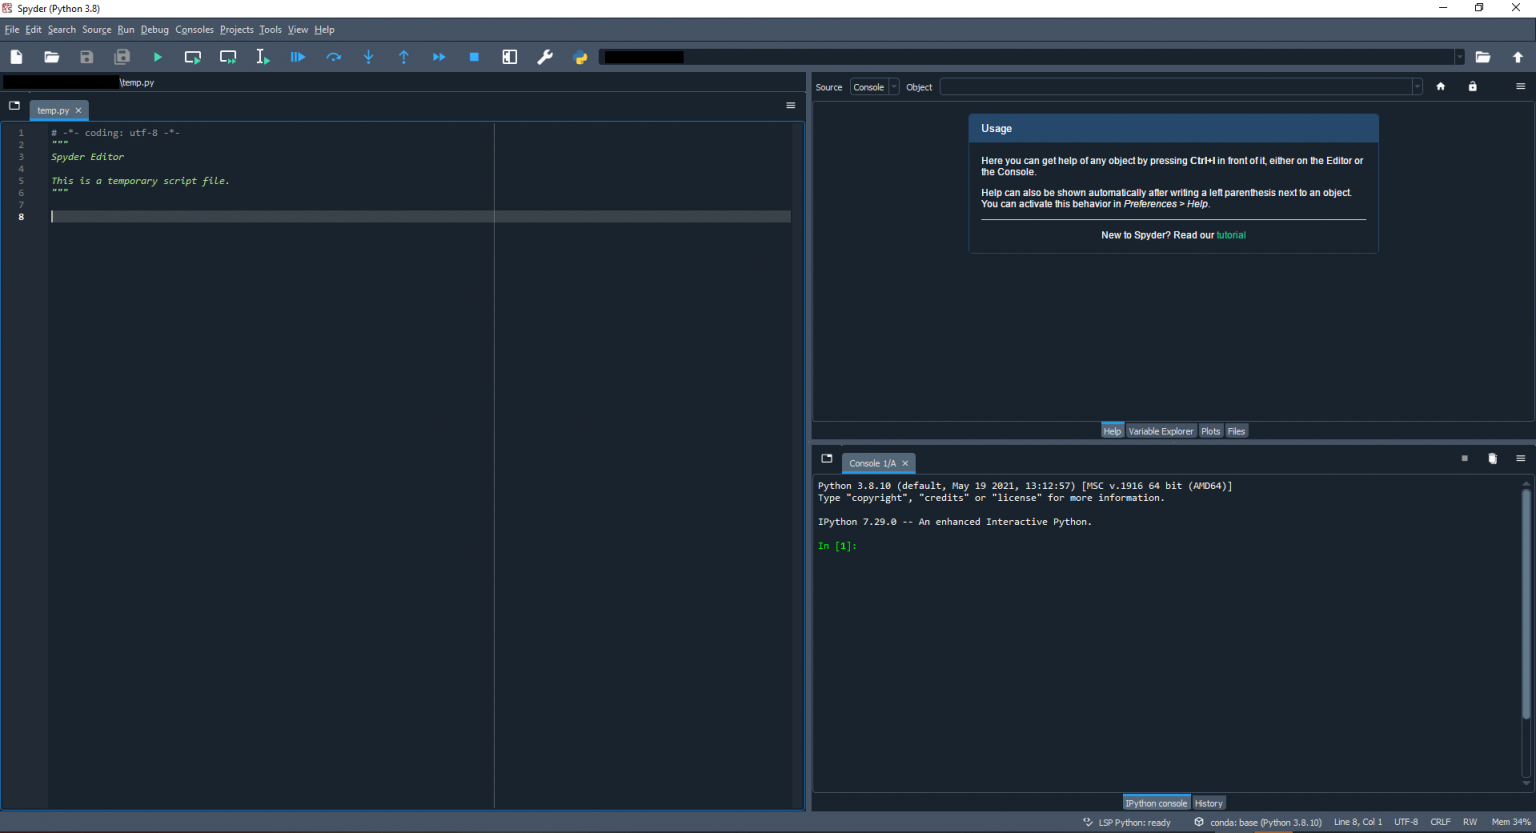The height and width of the screenshot is (833, 1536).
Task: Switch to the Variable Explorer tab
Action: click(x=1160, y=431)
